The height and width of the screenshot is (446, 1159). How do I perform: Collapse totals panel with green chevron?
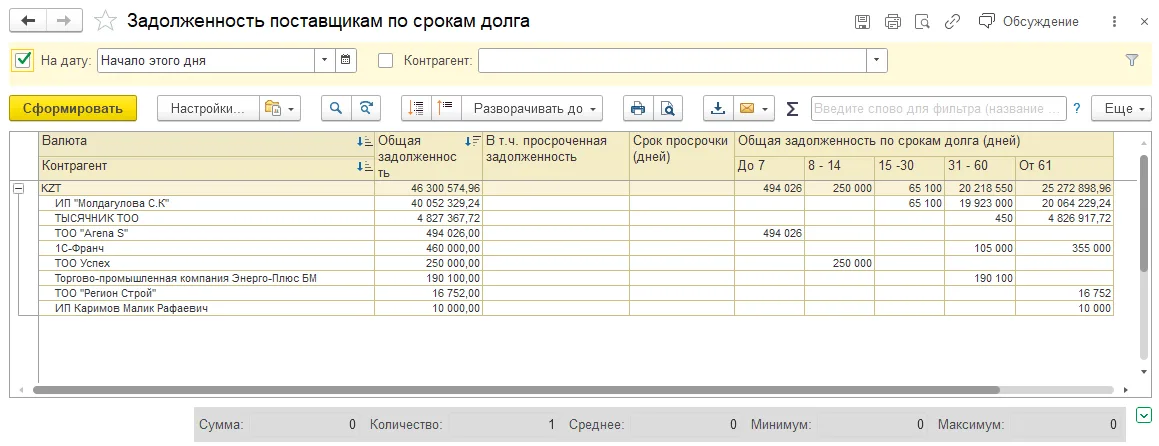(x=1143, y=415)
